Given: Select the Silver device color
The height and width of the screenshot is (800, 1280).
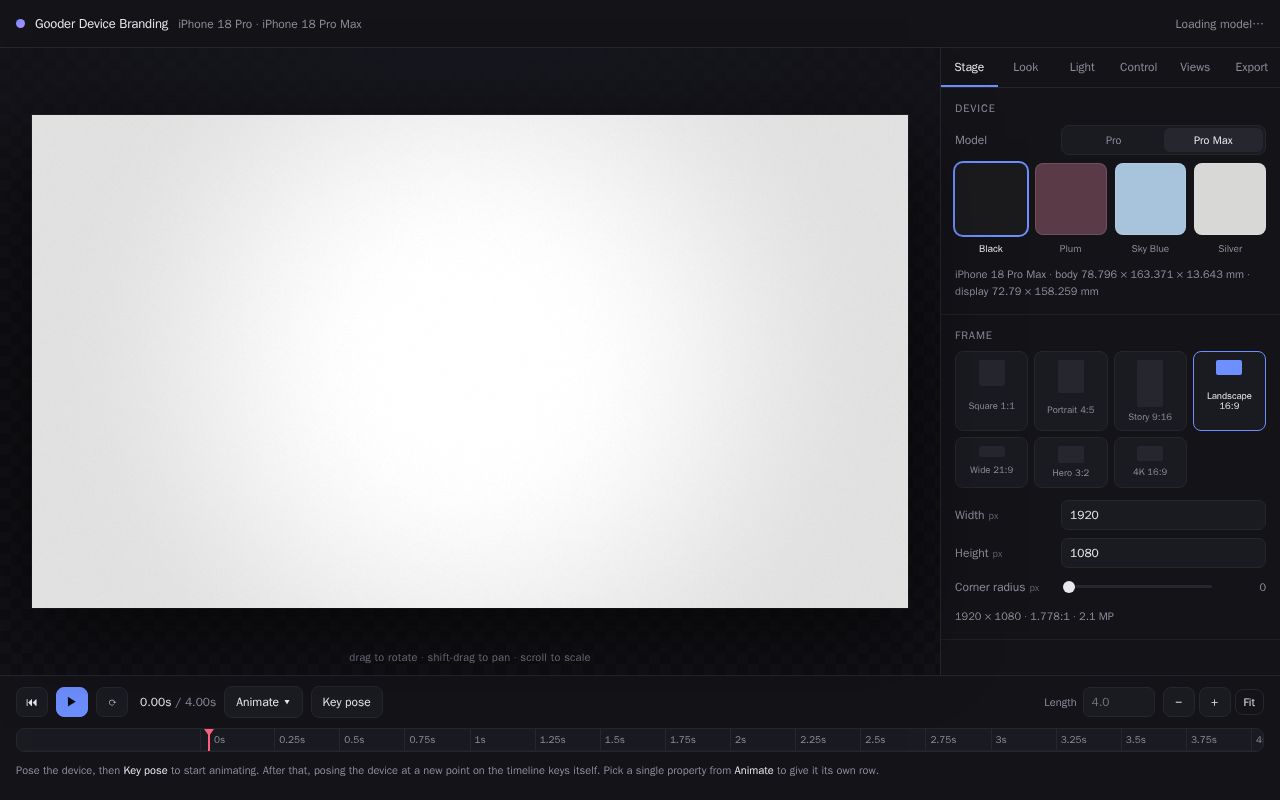Looking at the screenshot, I should 1230,199.
